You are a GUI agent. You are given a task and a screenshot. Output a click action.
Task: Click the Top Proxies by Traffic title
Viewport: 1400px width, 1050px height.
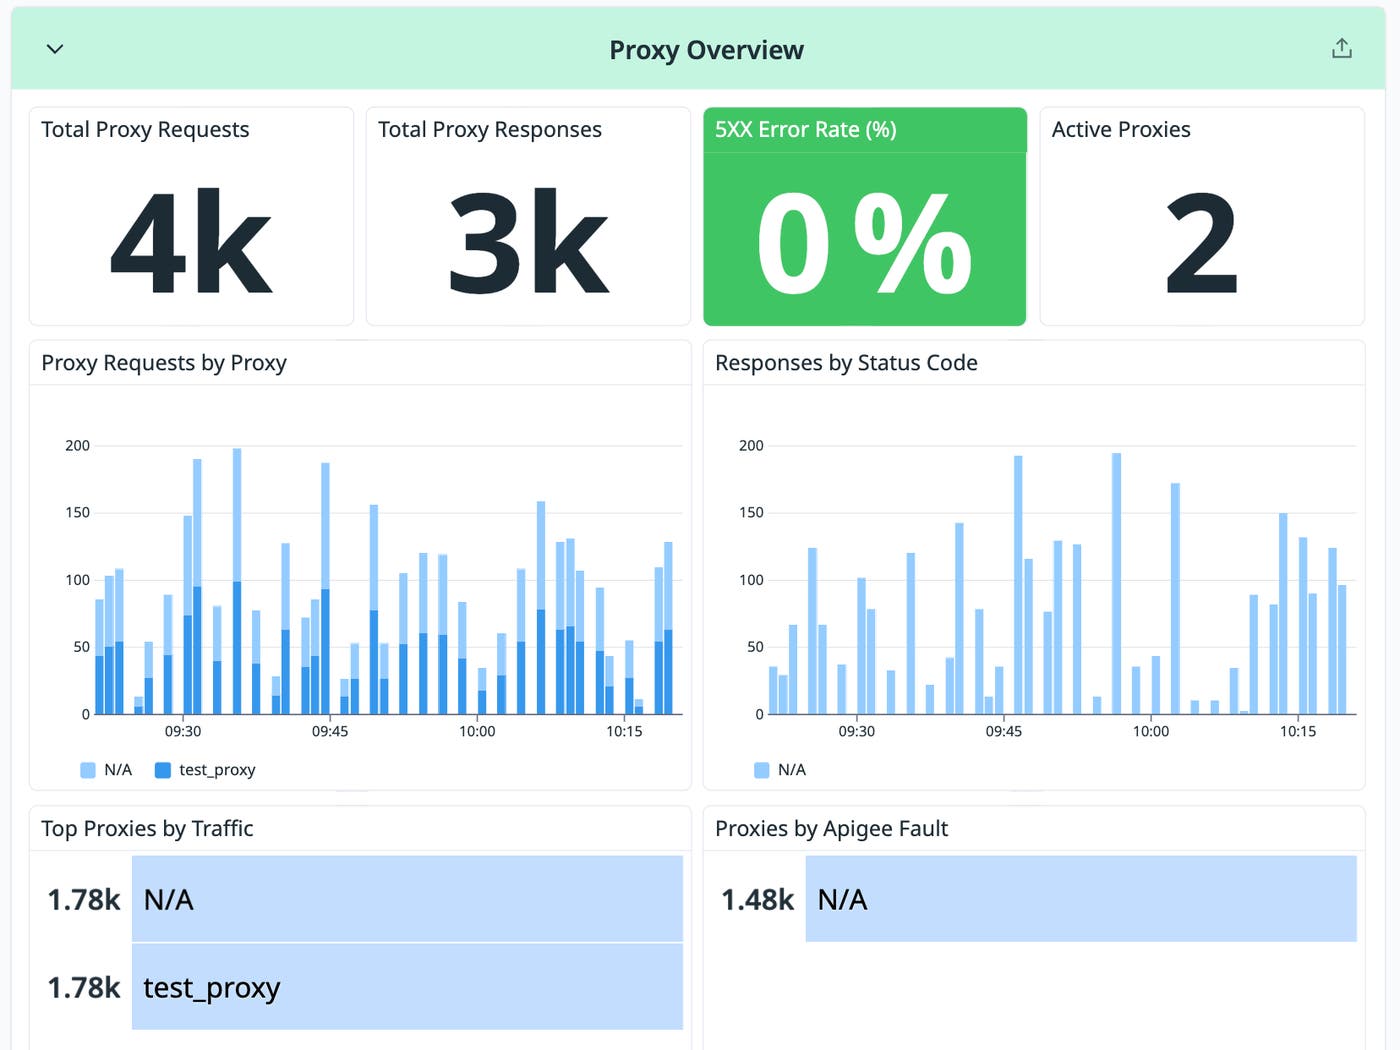pyautogui.click(x=147, y=829)
